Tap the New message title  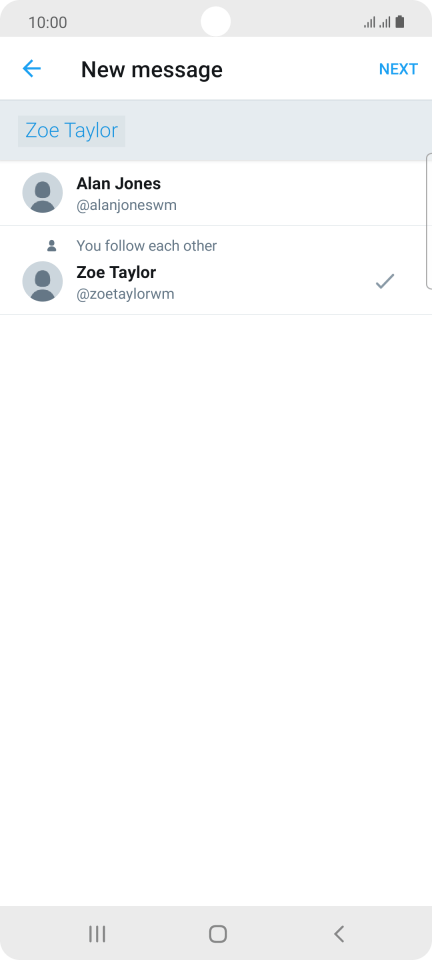pyautogui.click(x=152, y=69)
